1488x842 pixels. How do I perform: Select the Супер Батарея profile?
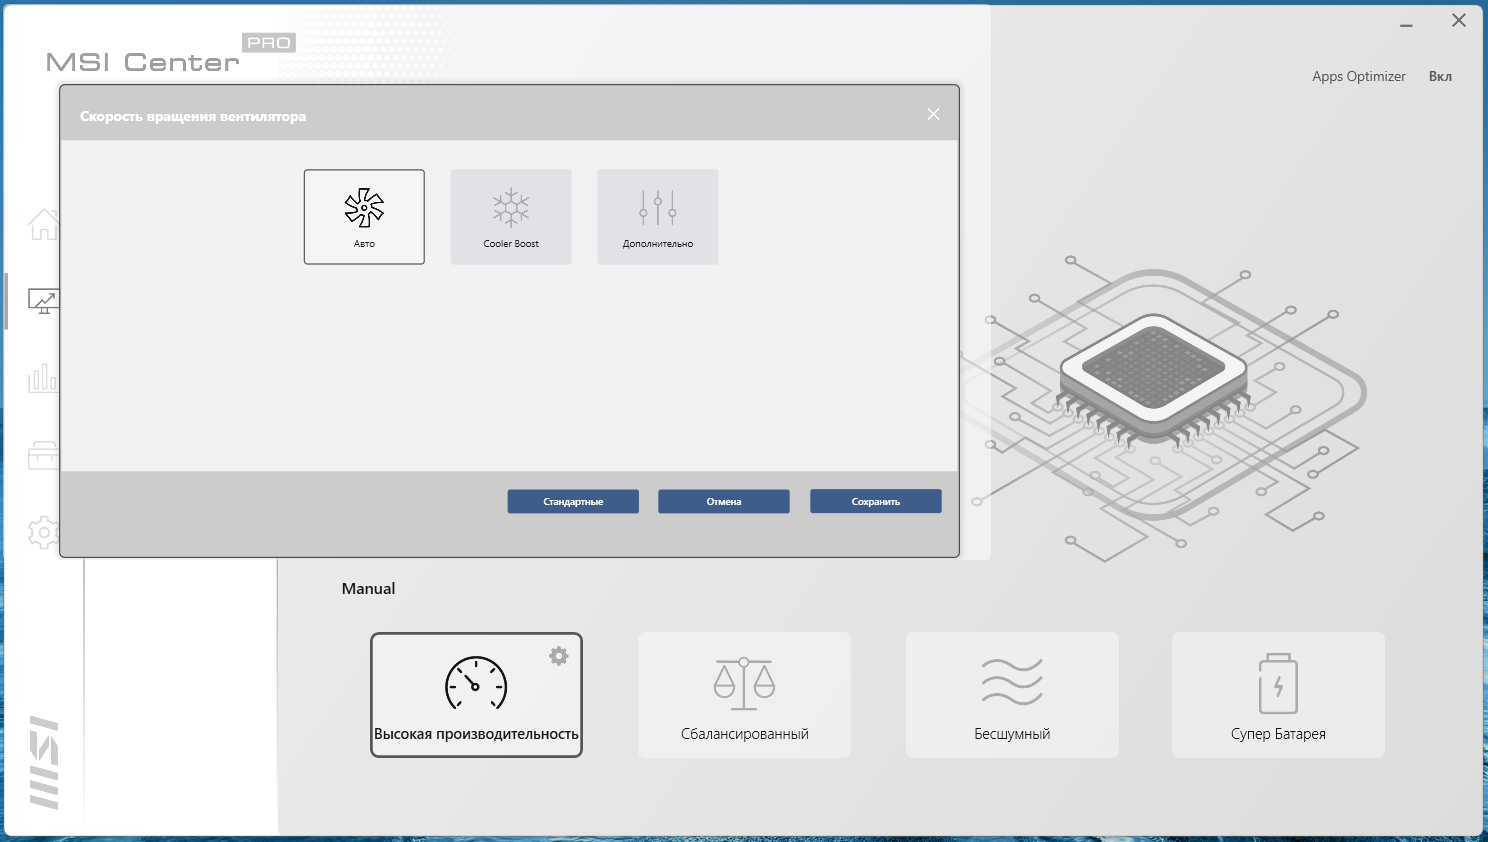pyautogui.click(x=1278, y=695)
